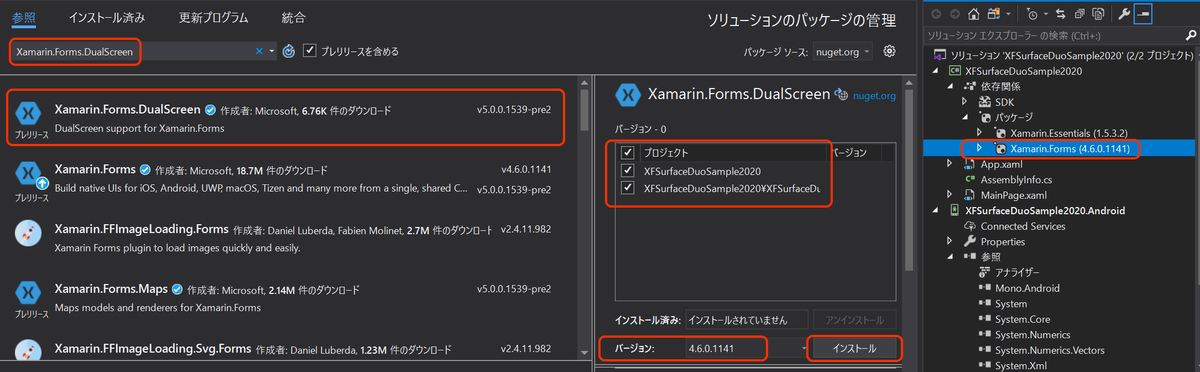The height and width of the screenshot is (372, 1200).
Task: Toggle the include prerelease checkbox
Action: [x=309, y=50]
